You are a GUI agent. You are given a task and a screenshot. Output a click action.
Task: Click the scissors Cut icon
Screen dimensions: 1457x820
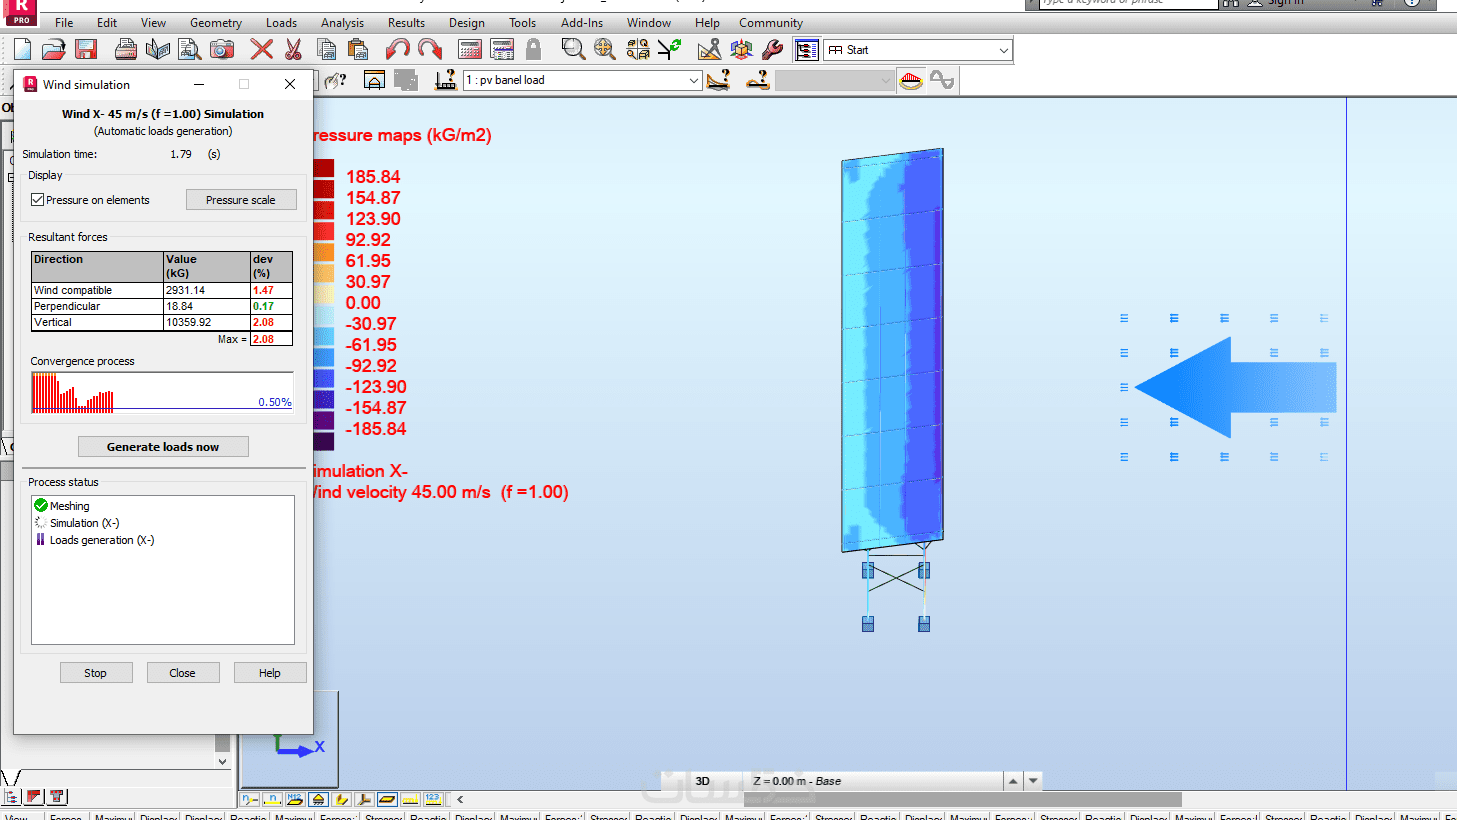(294, 49)
